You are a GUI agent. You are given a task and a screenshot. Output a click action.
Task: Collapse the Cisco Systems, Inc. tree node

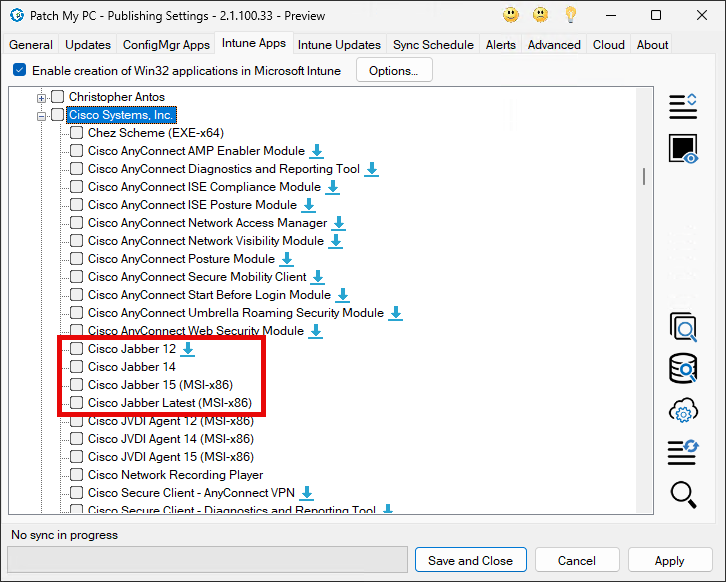tap(42, 115)
